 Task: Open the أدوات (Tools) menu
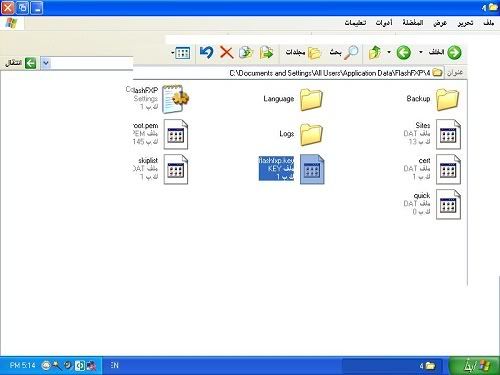point(384,23)
